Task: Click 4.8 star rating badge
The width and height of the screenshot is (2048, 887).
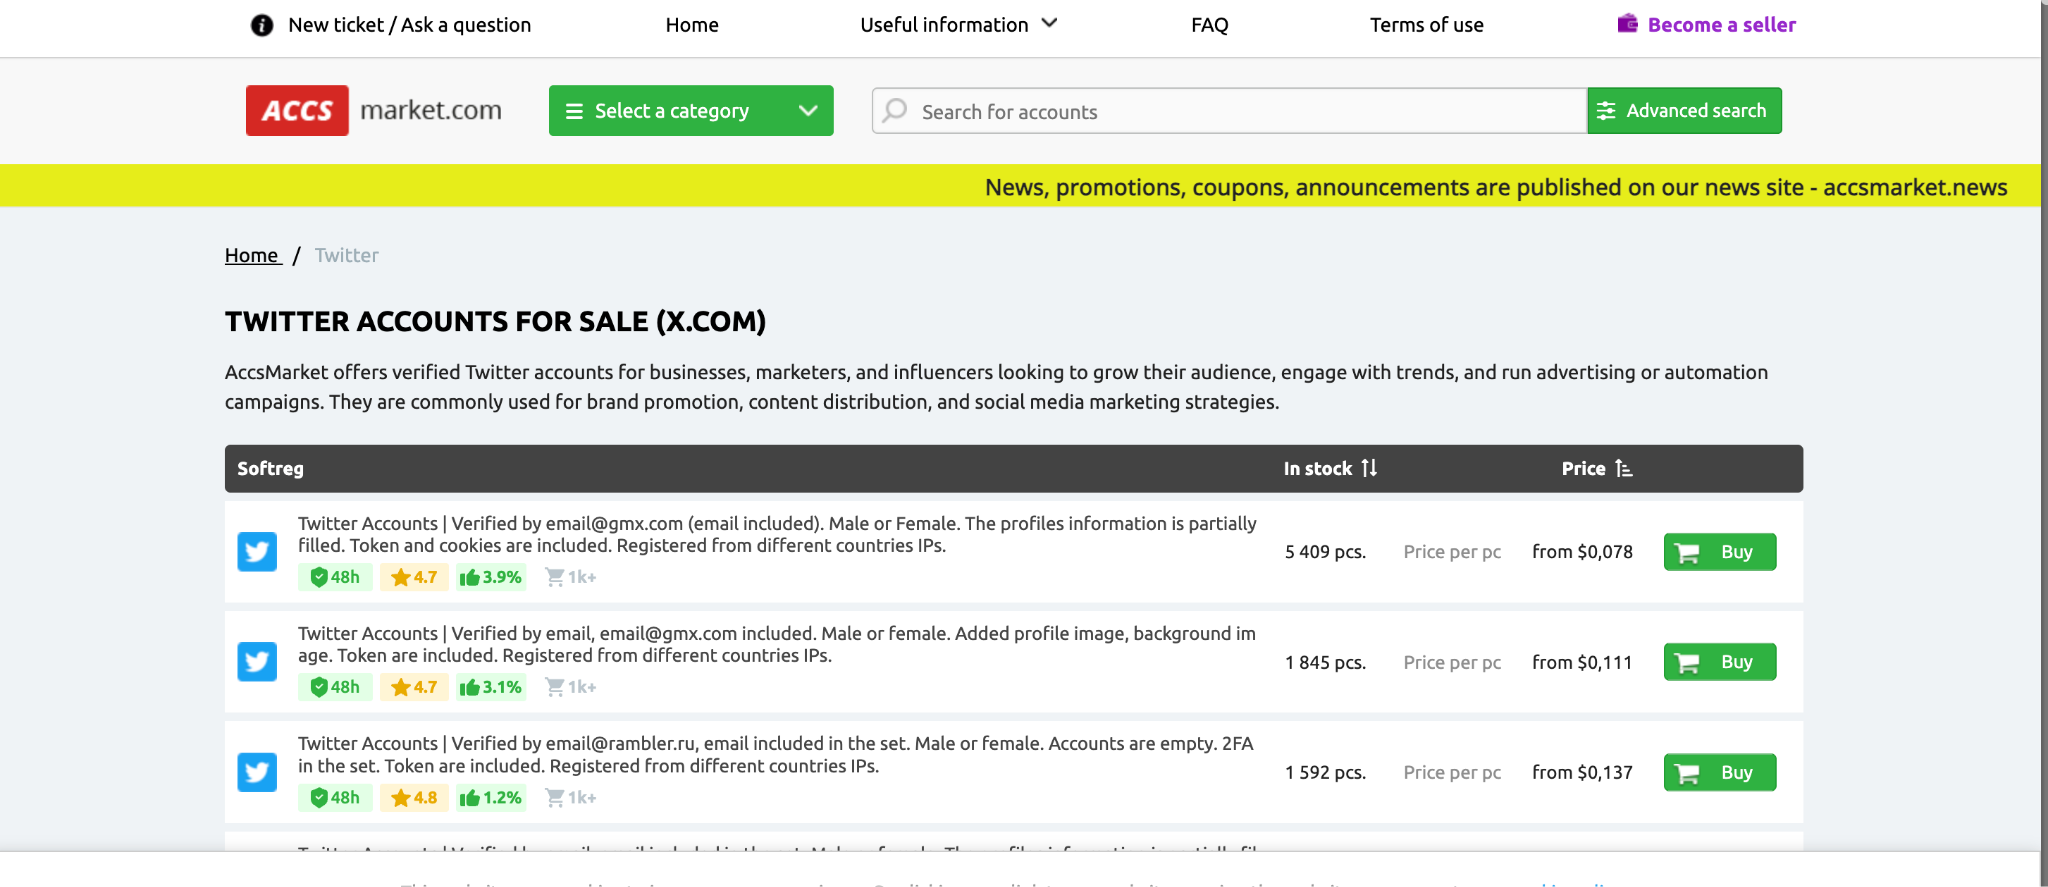Action: pos(414,797)
